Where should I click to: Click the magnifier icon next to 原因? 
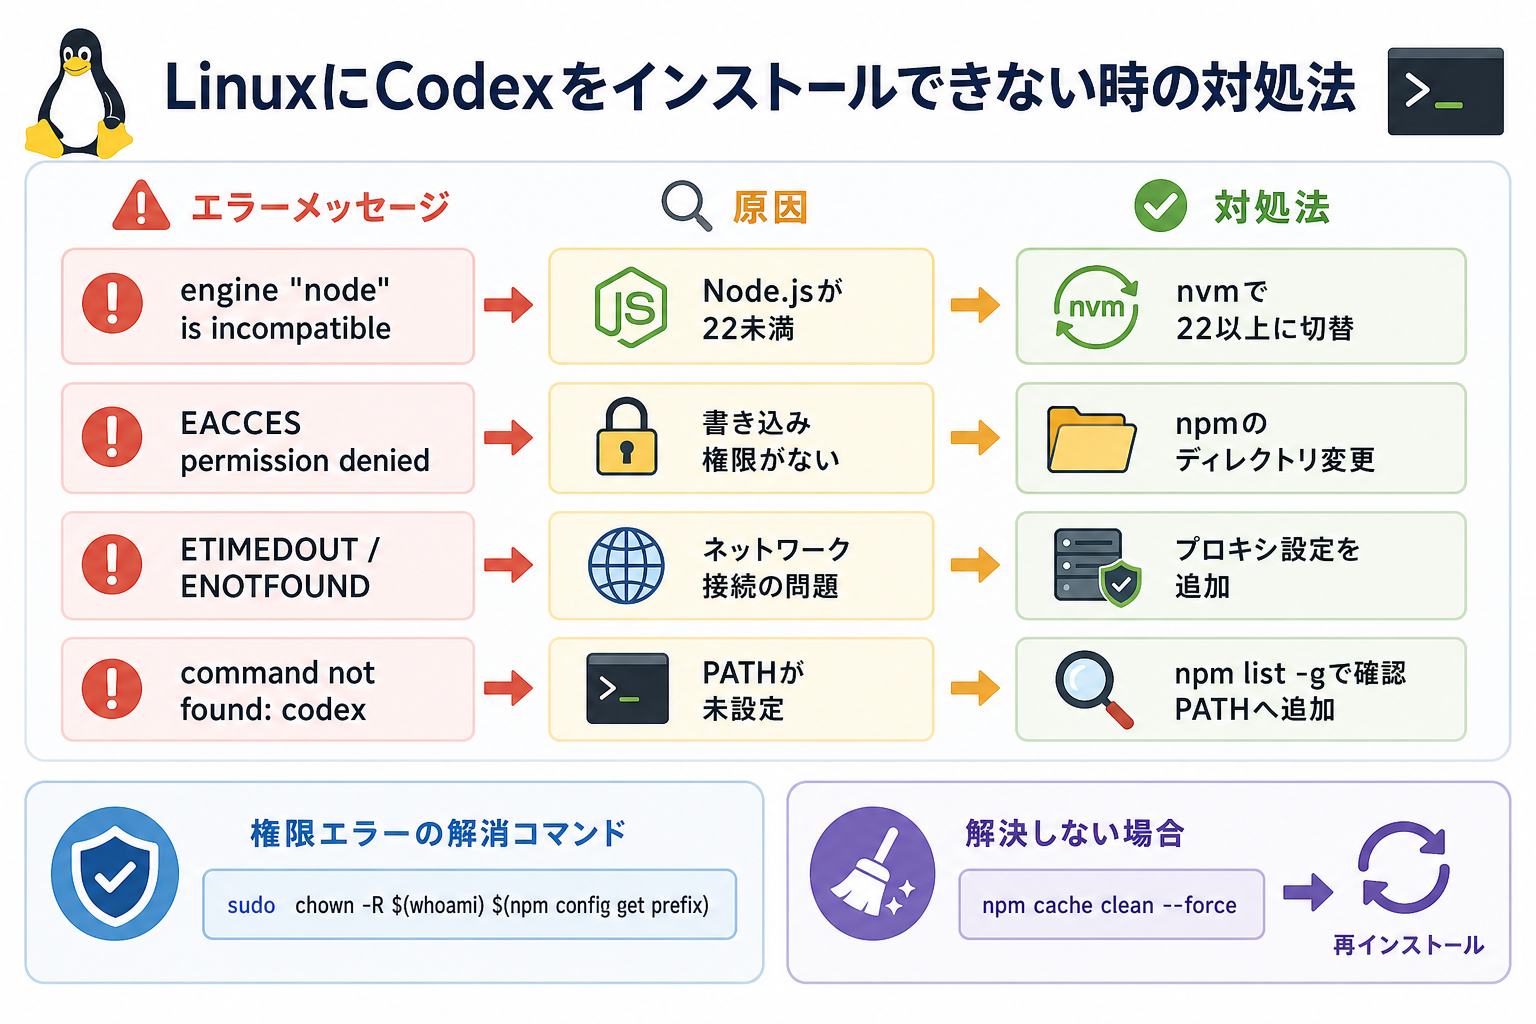[x=686, y=206]
